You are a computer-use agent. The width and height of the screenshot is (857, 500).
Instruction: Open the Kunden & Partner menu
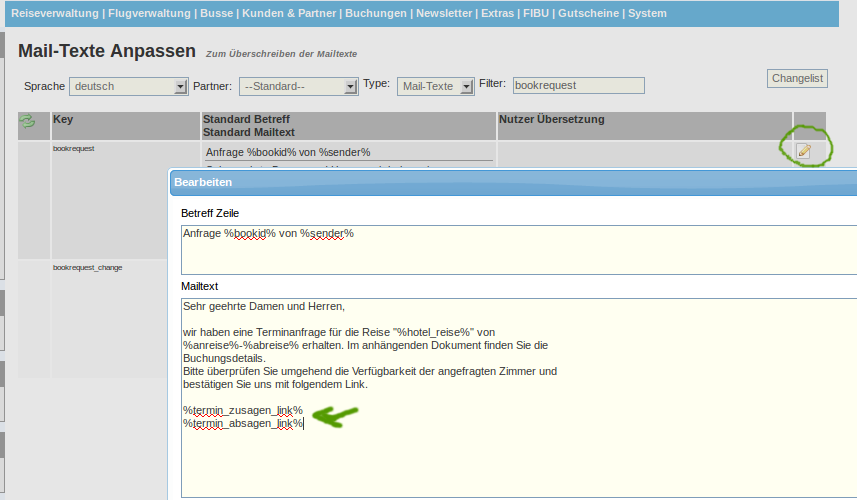pyautogui.click(x=289, y=14)
